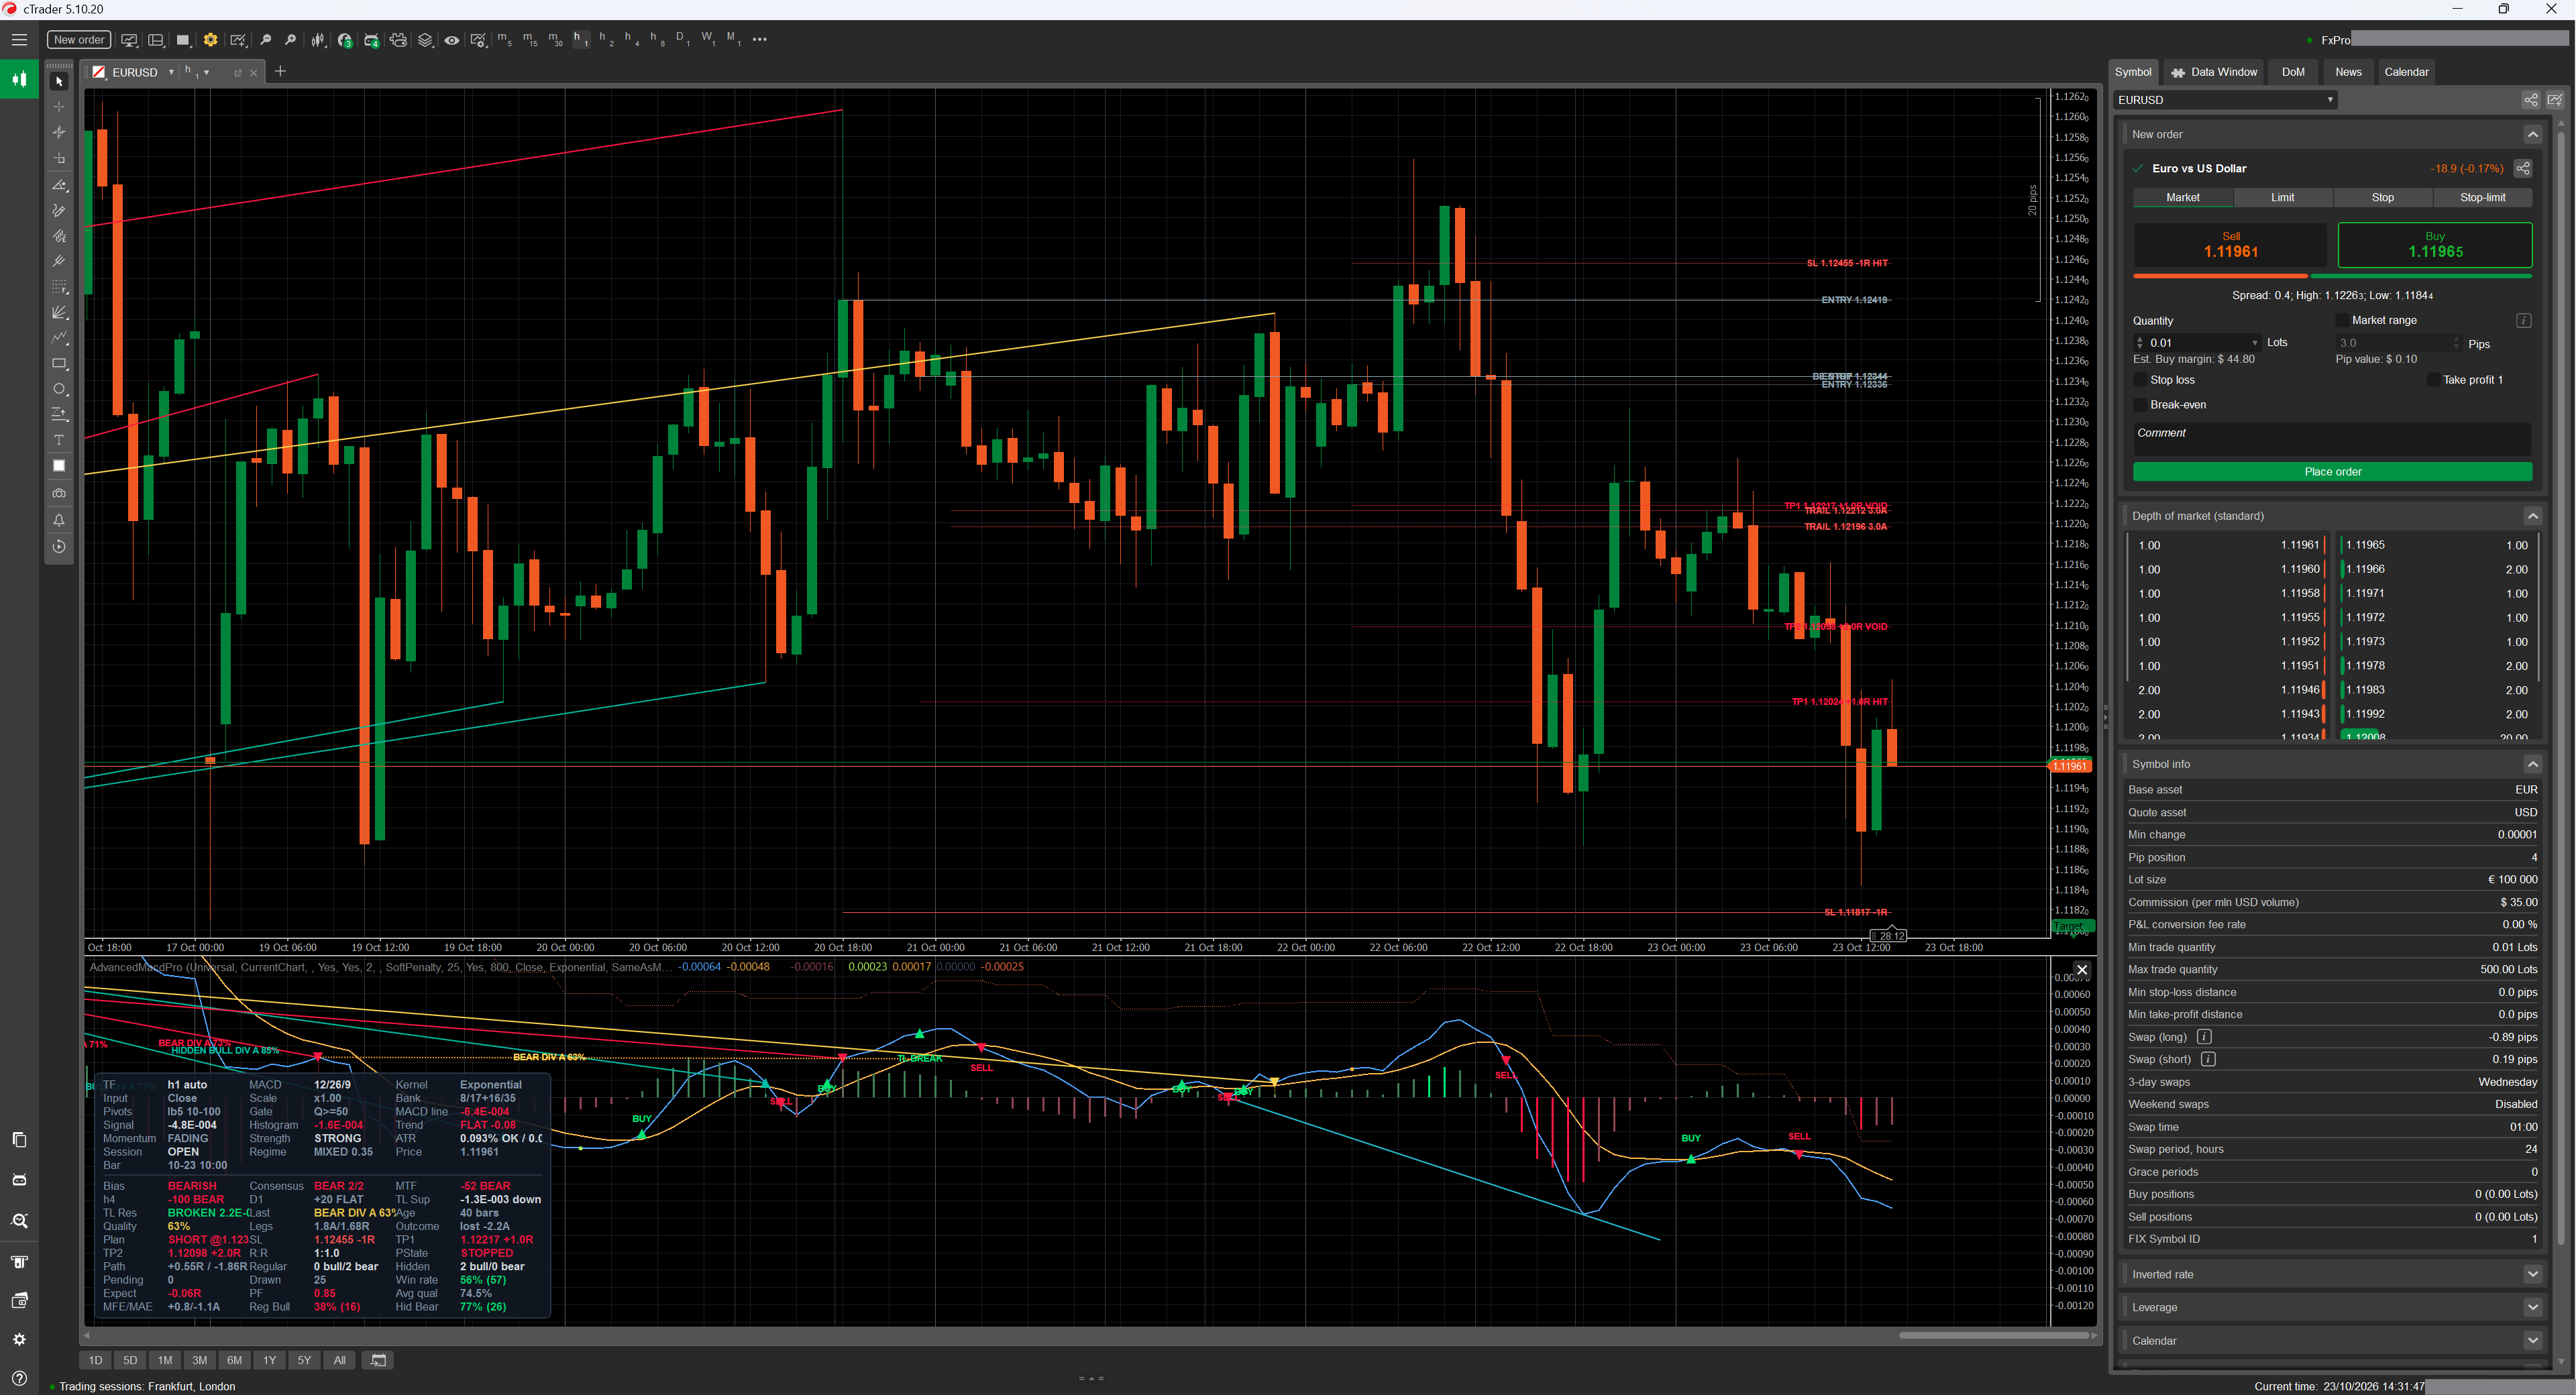Image resolution: width=2576 pixels, height=1395 pixels.
Task: Tick the Market range checkbox
Action: point(2342,320)
